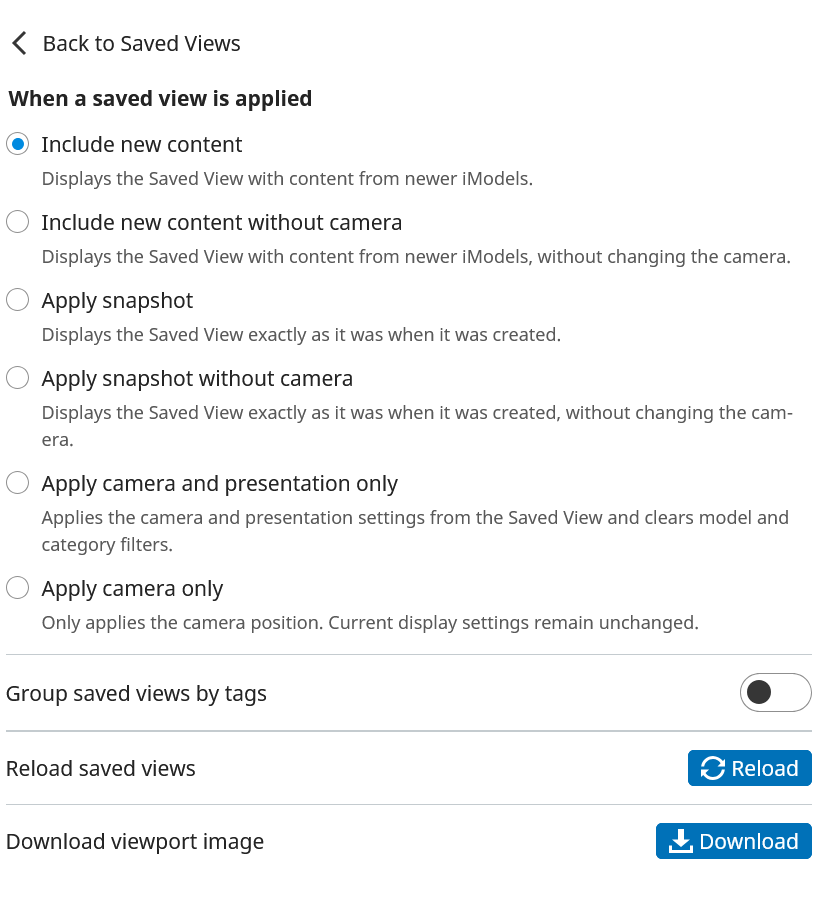Enable 'Apply camera and presentation only' radio
Image resolution: width=823 pixels, height=909 pixels.
tap(18, 483)
